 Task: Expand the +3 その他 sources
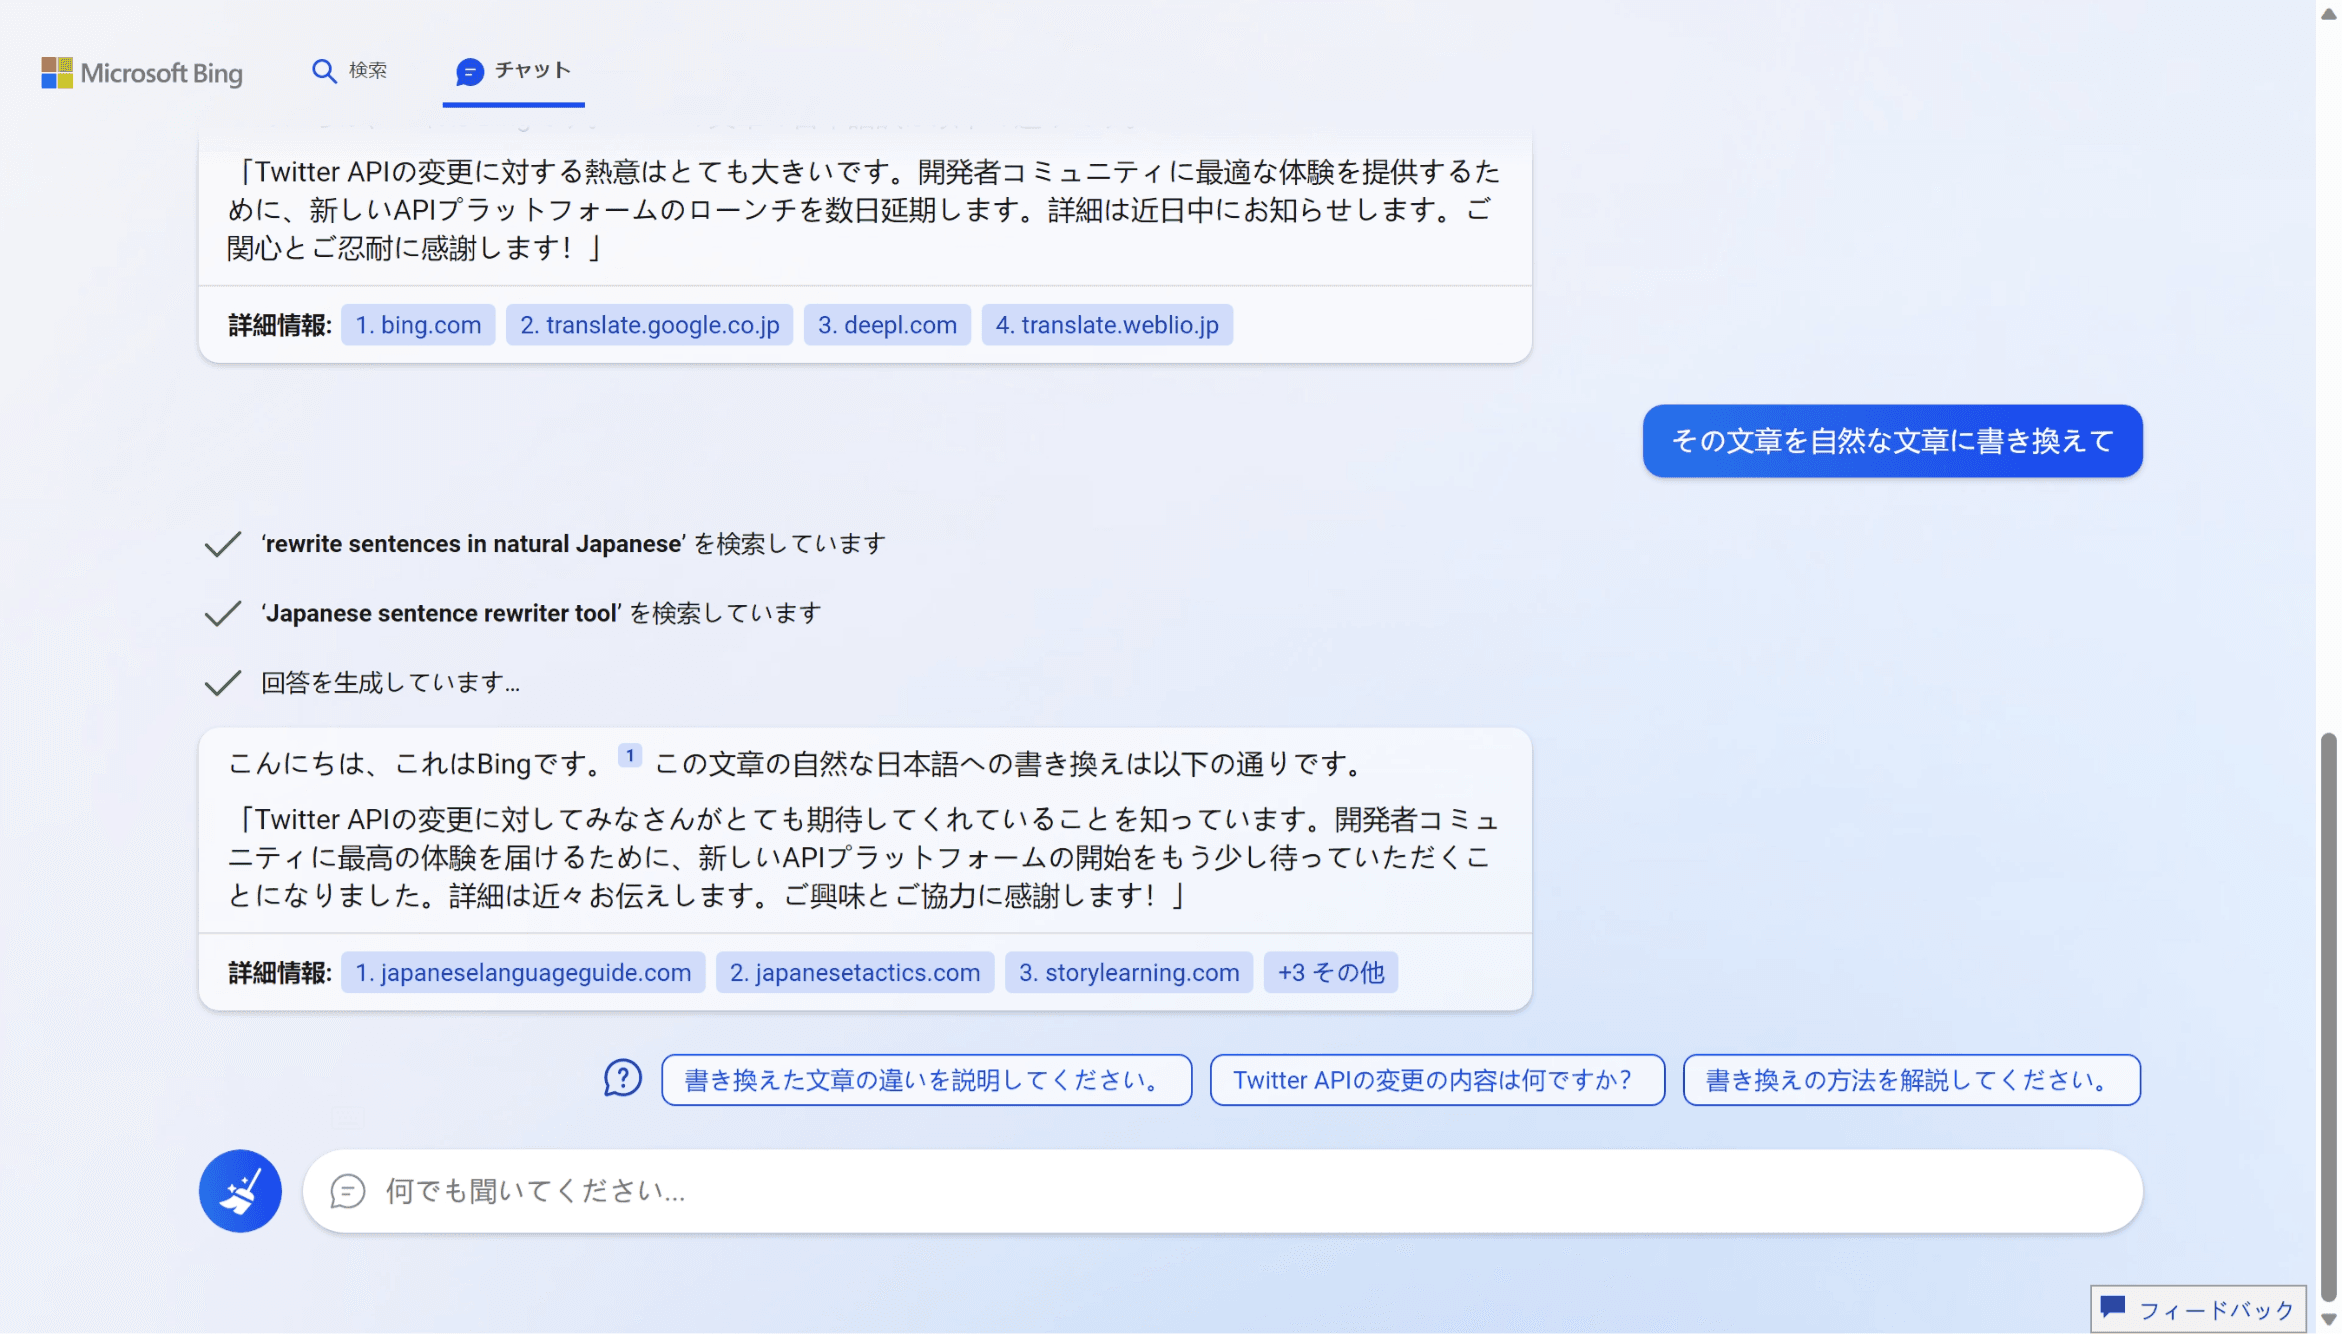pos(1331,973)
